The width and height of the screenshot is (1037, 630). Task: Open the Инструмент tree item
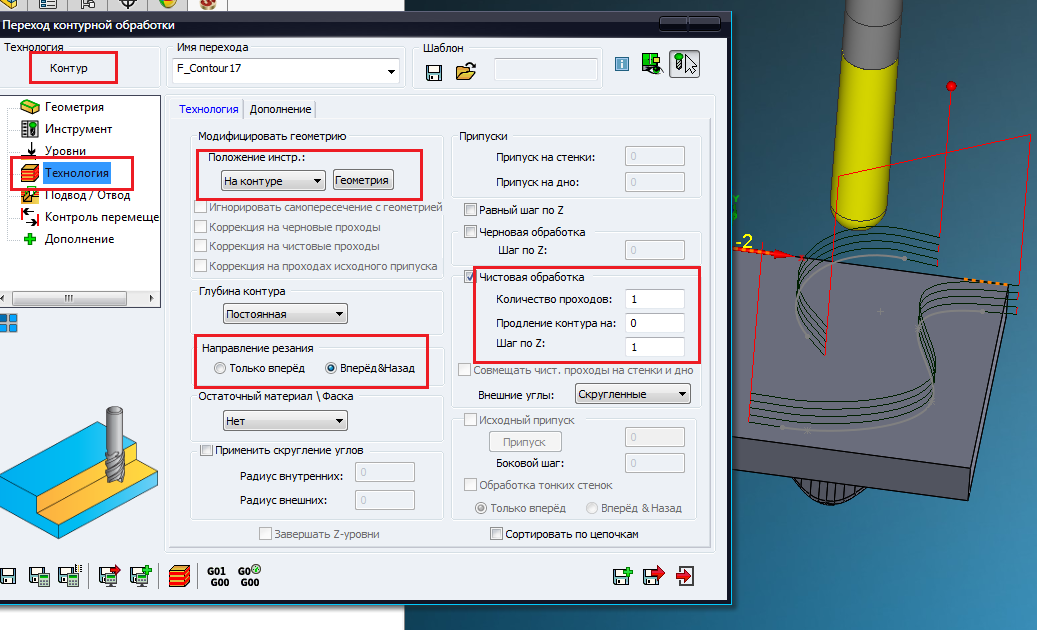[78, 129]
